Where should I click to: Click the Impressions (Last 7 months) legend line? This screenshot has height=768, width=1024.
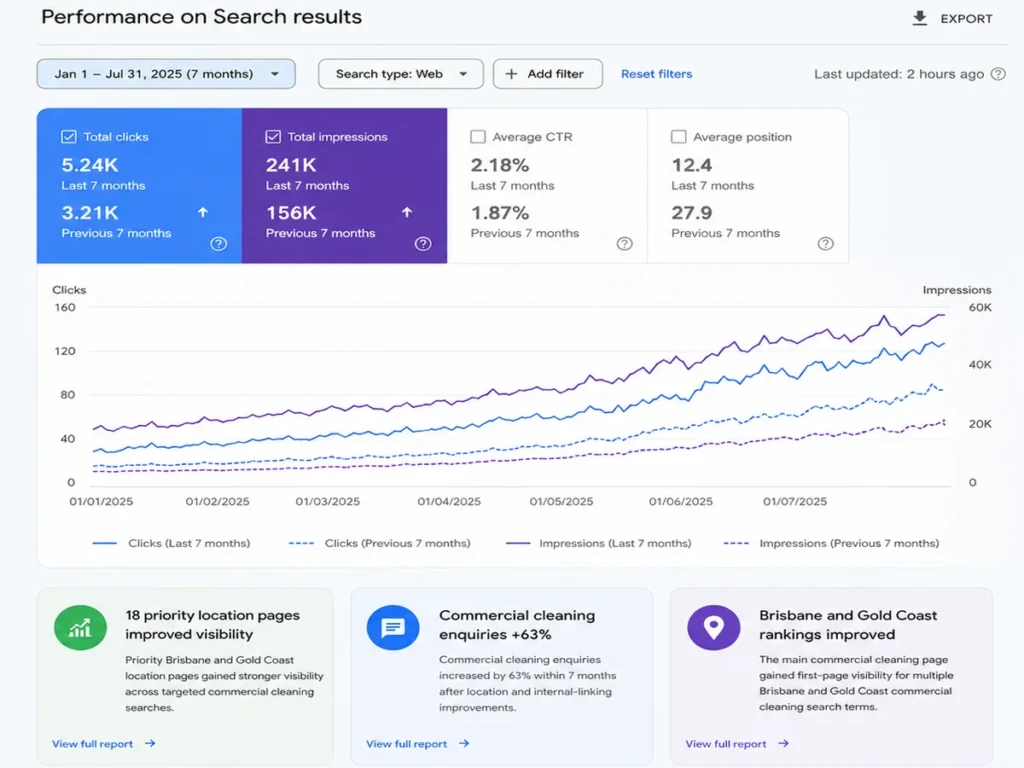pos(518,543)
